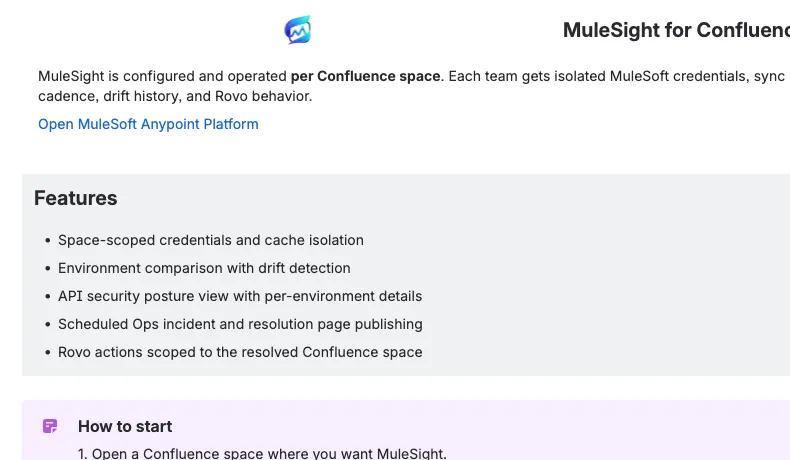The image size is (790, 460).
Task: Click the bullet before Environment comparison
Action: pos(47,269)
